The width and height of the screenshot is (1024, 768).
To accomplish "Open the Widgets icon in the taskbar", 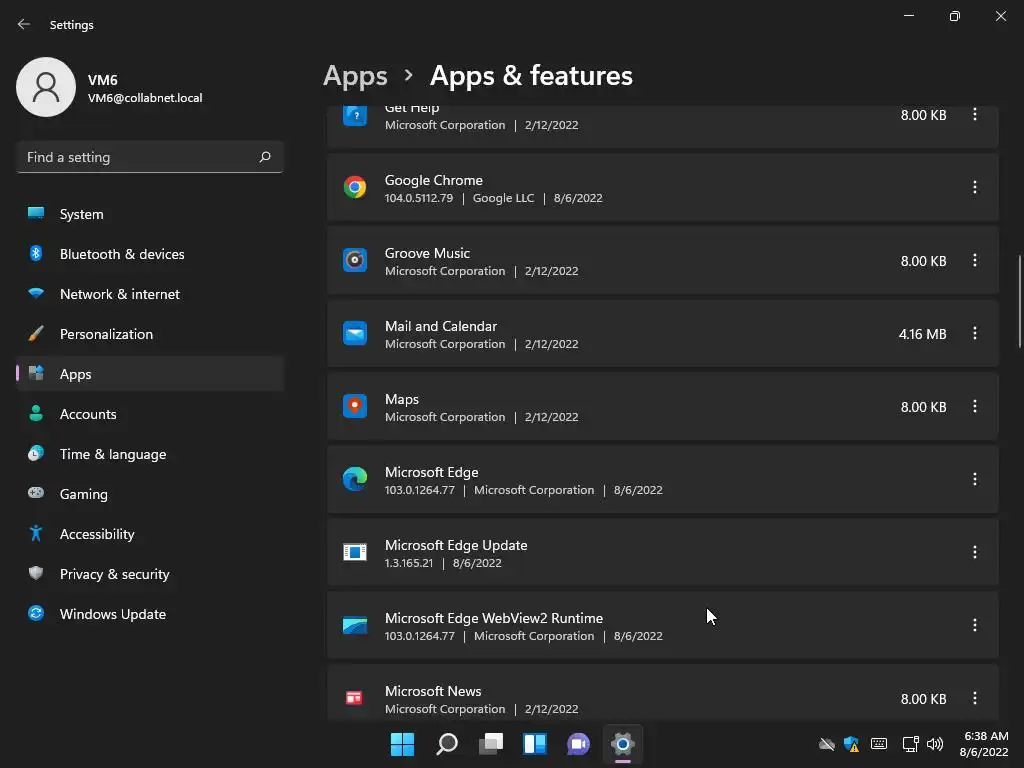I will tap(534, 744).
